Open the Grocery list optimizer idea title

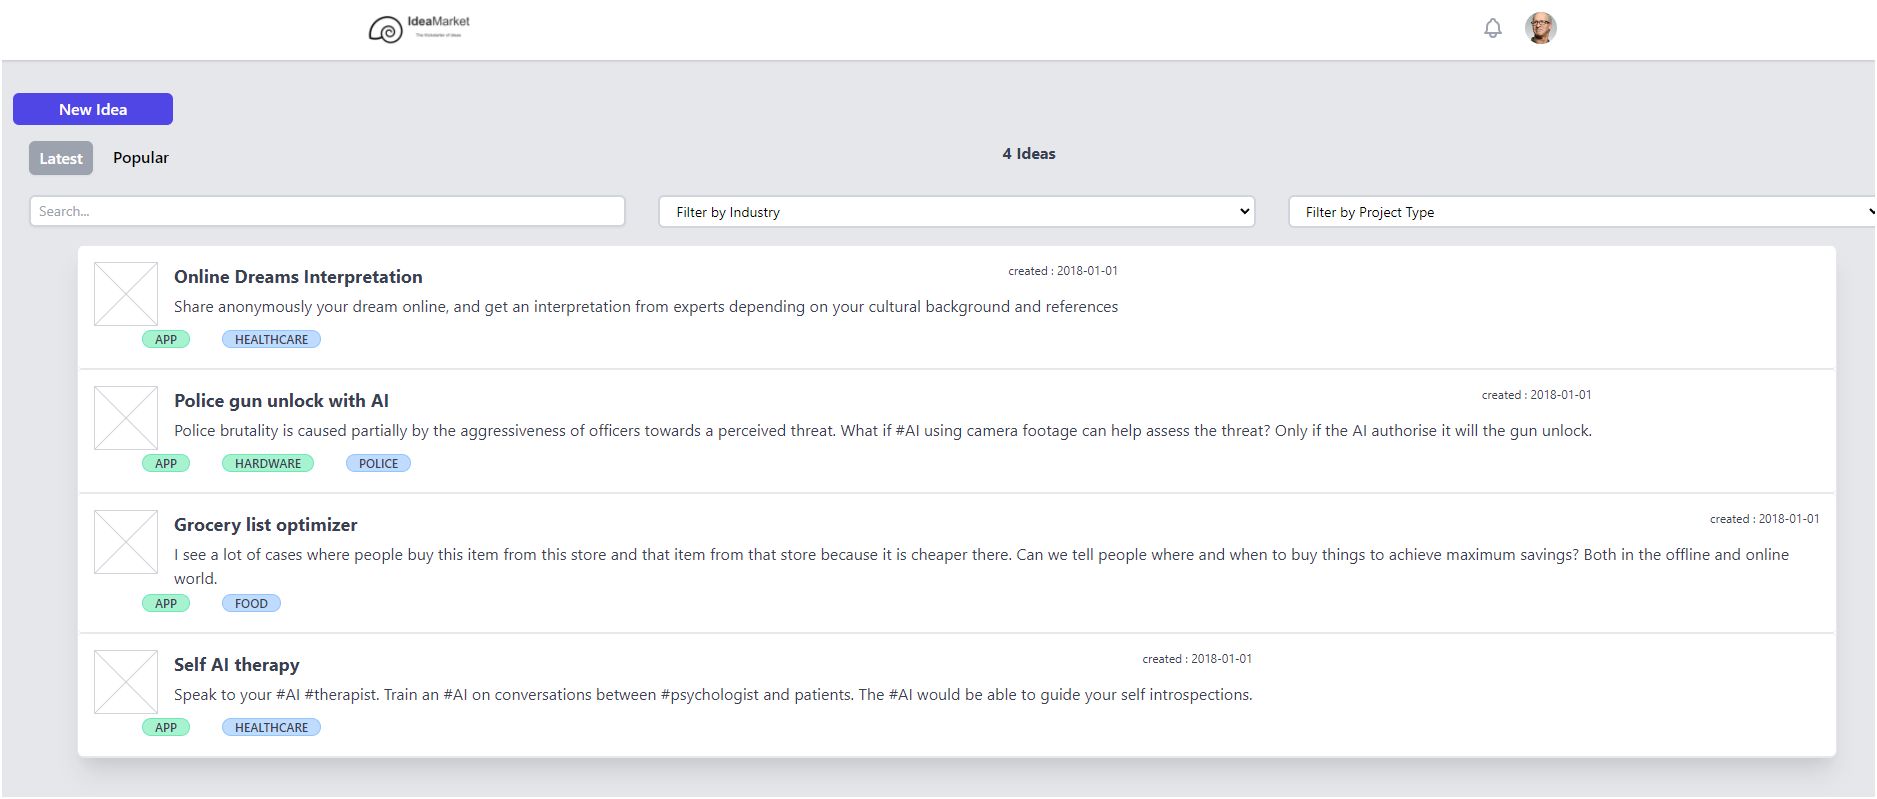265,525
